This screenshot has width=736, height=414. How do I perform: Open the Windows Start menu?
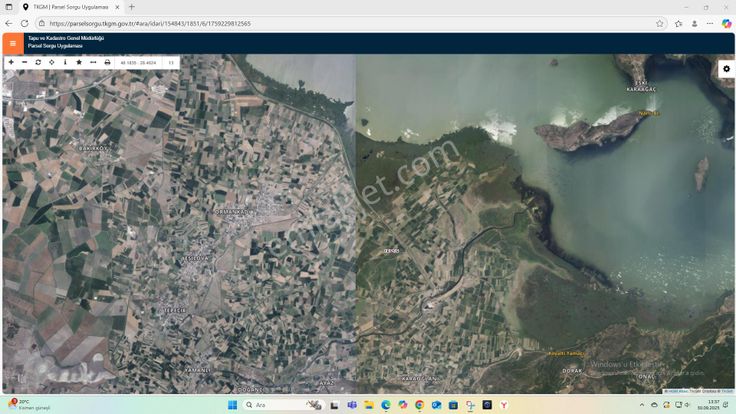tap(231, 405)
